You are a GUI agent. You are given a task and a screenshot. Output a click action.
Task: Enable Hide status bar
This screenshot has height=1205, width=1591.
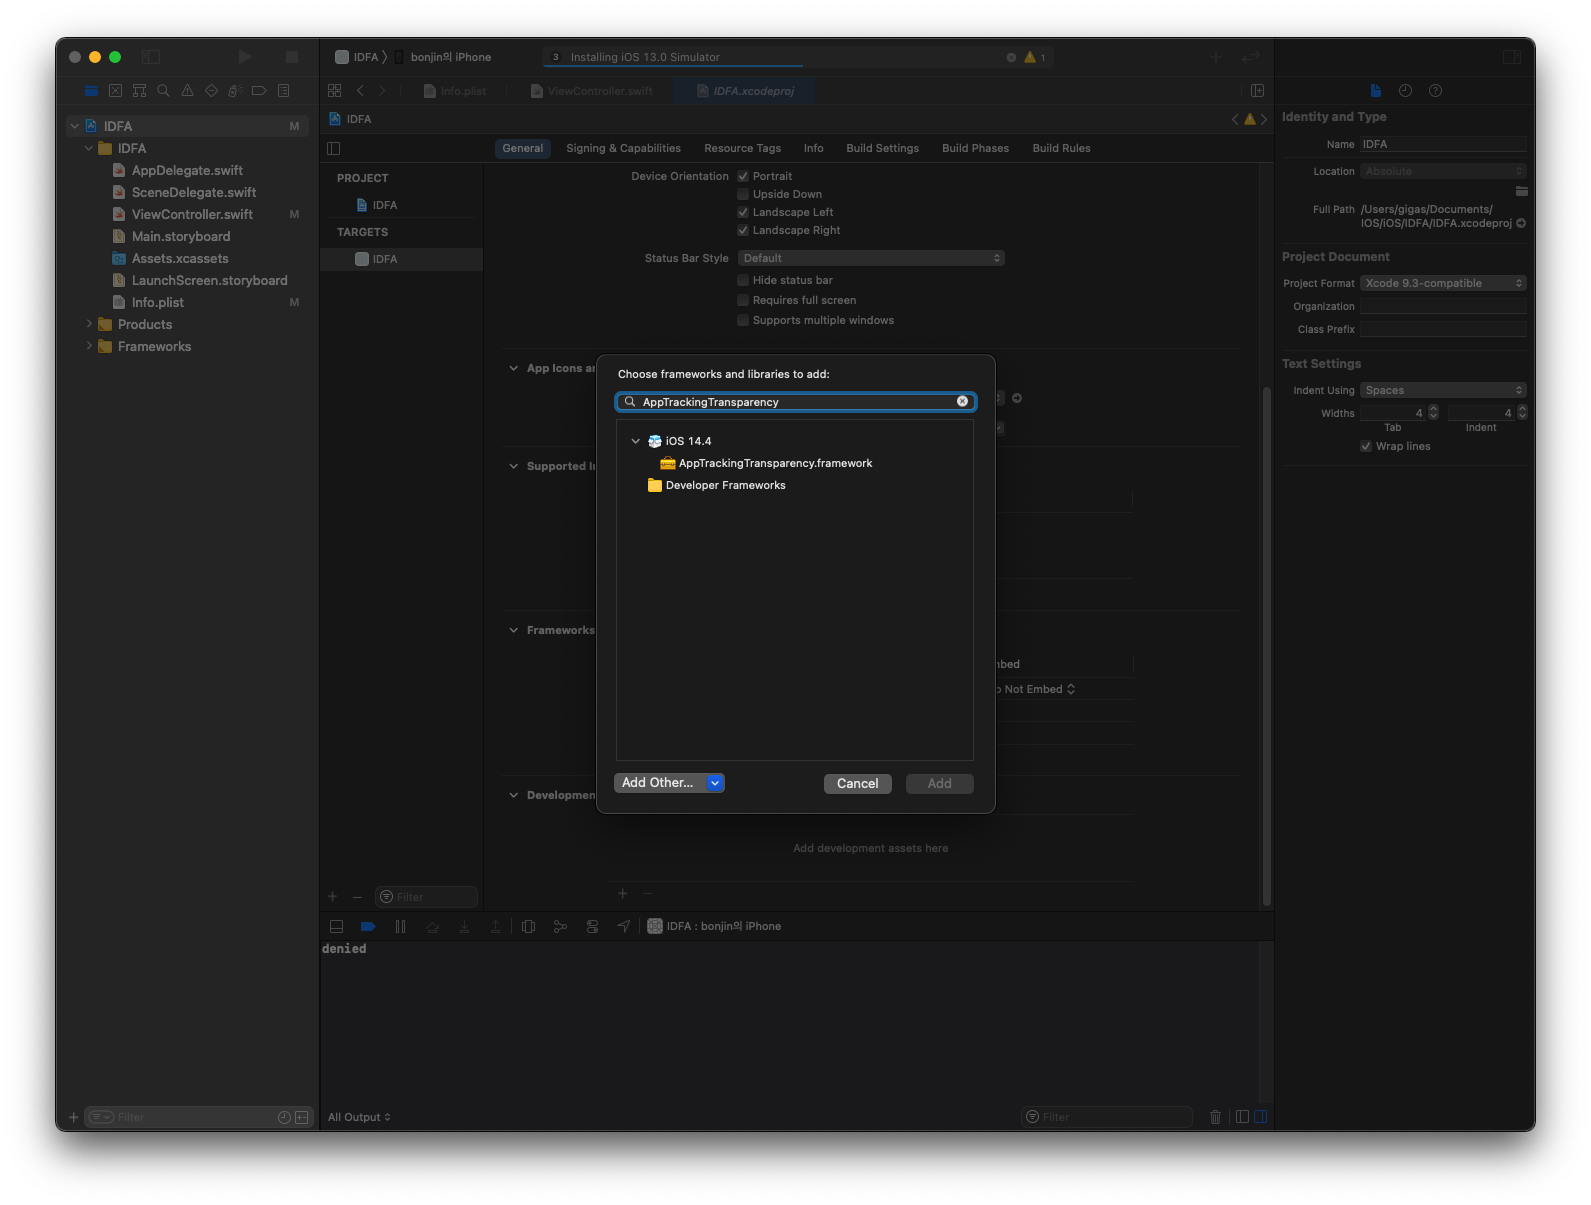[x=743, y=280]
